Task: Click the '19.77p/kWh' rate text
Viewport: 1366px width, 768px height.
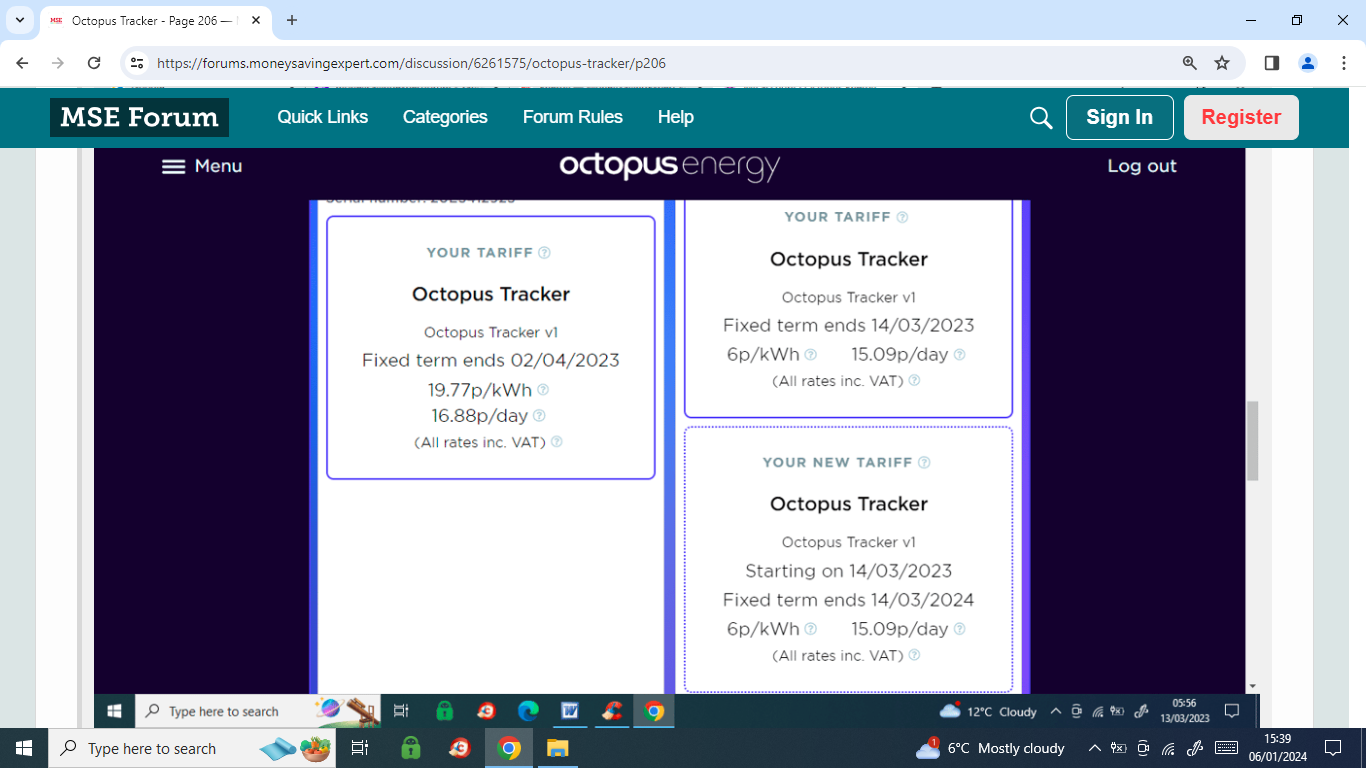Action: click(480, 390)
